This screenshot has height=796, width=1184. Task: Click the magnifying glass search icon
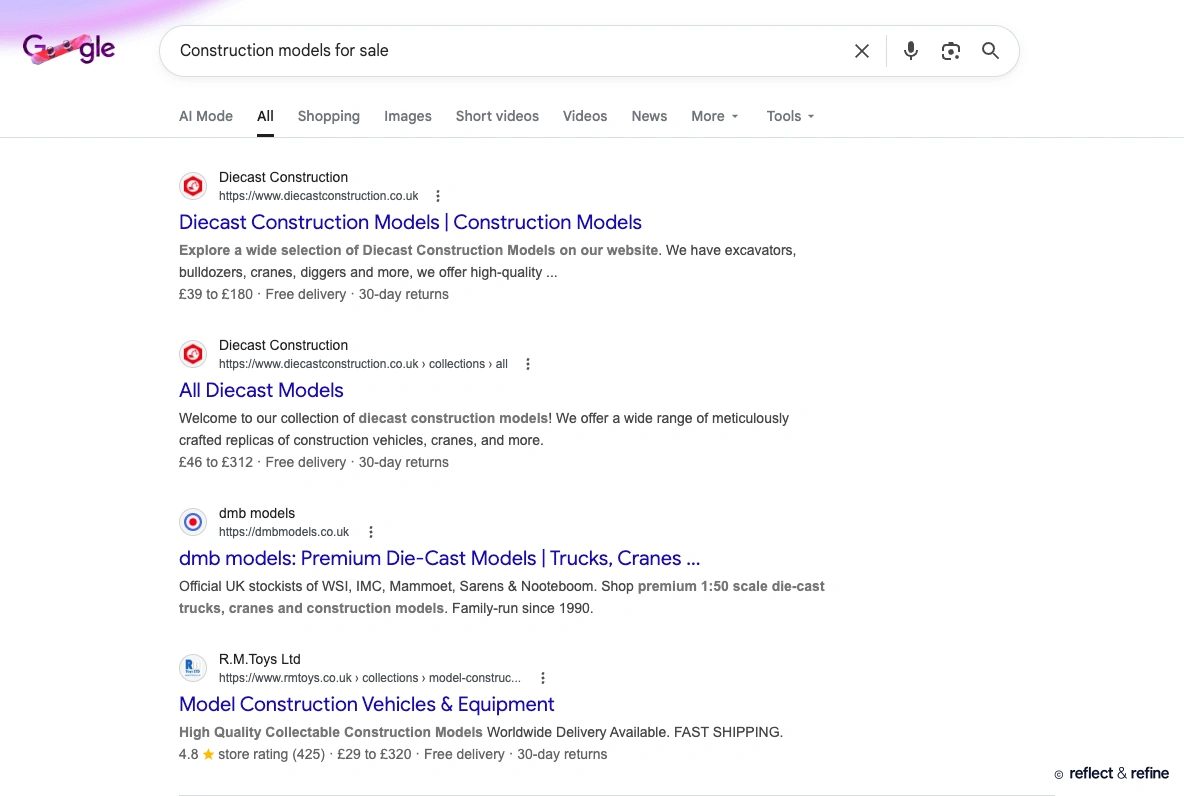click(990, 50)
